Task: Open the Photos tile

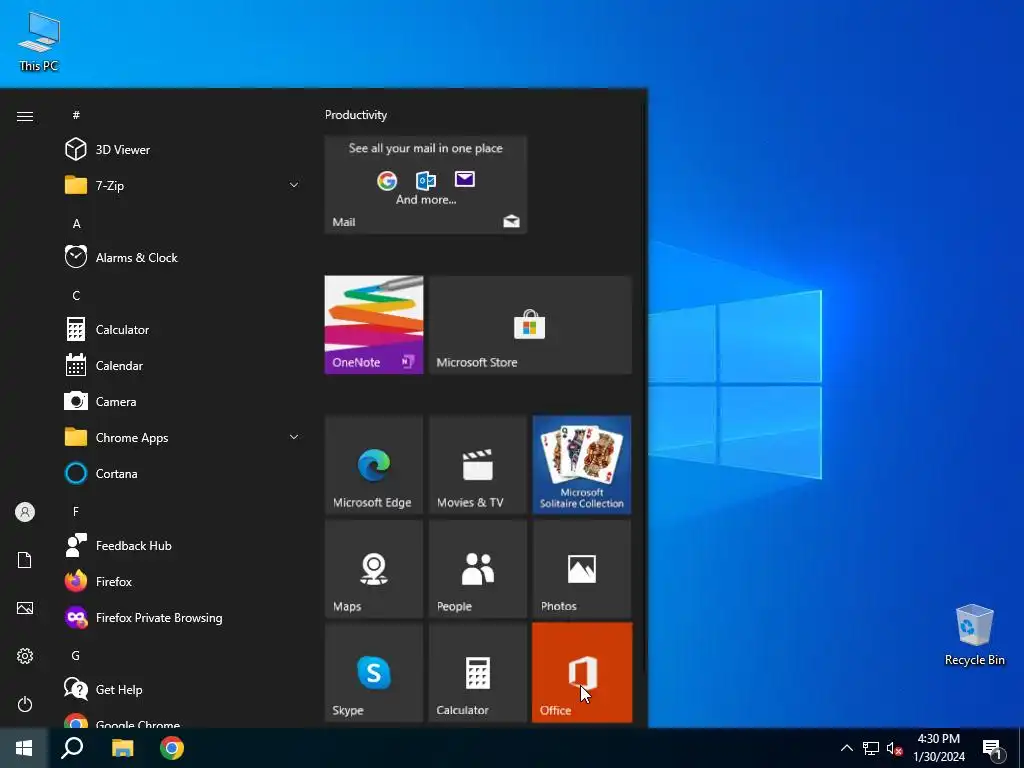Action: pyautogui.click(x=582, y=568)
